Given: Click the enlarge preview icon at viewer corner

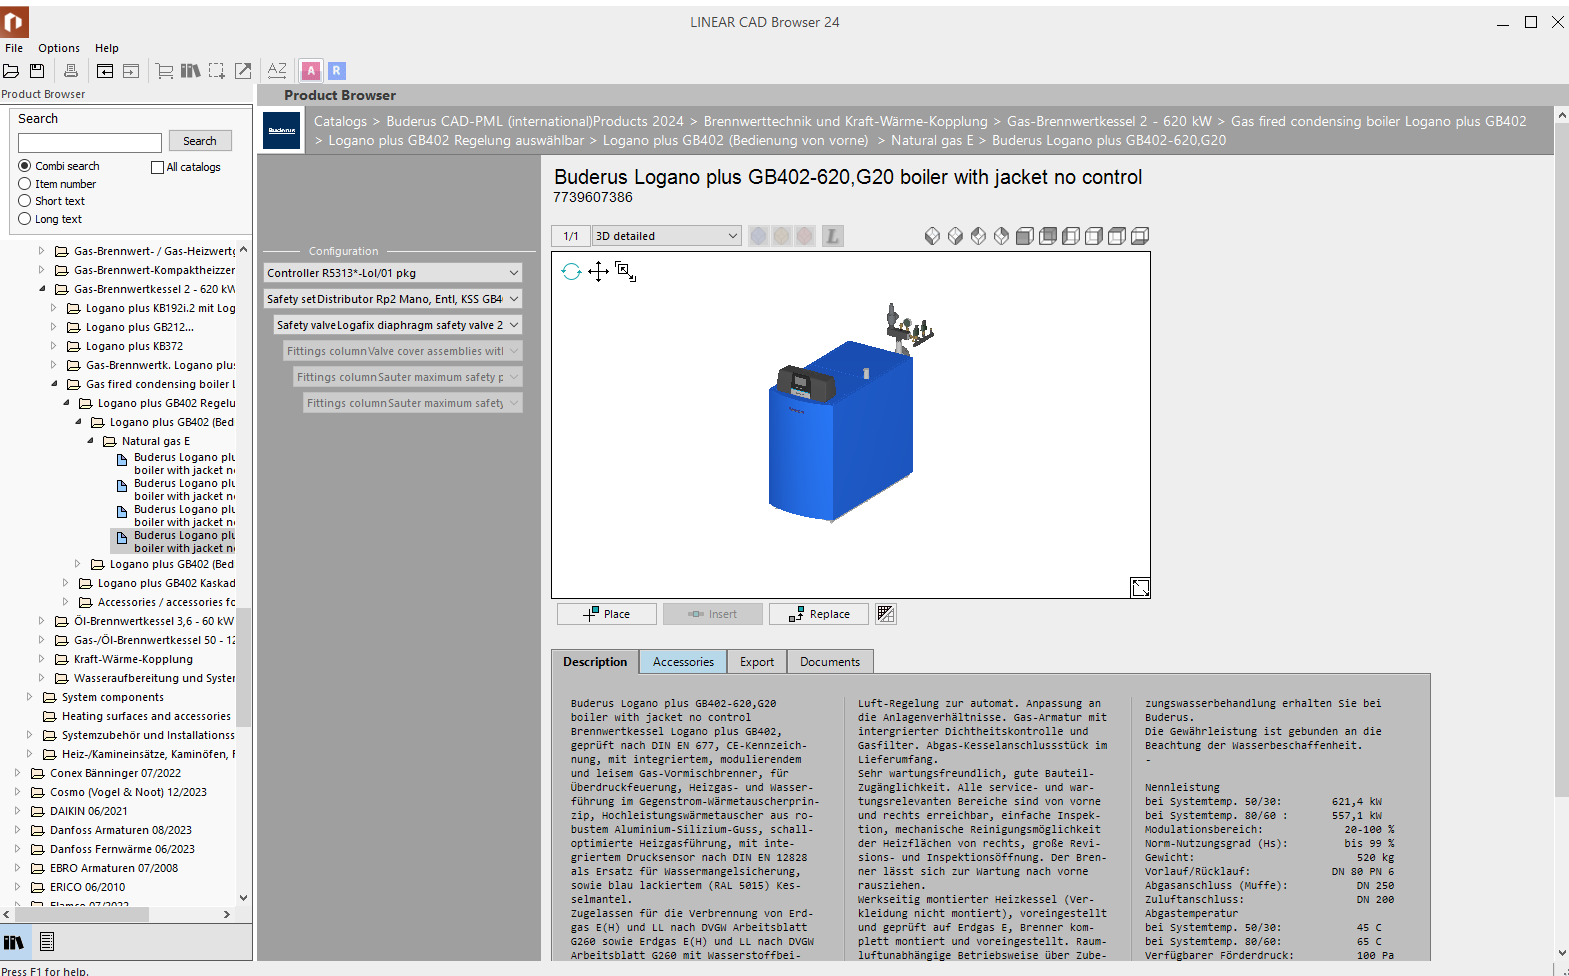Looking at the screenshot, I should pyautogui.click(x=1140, y=588).
